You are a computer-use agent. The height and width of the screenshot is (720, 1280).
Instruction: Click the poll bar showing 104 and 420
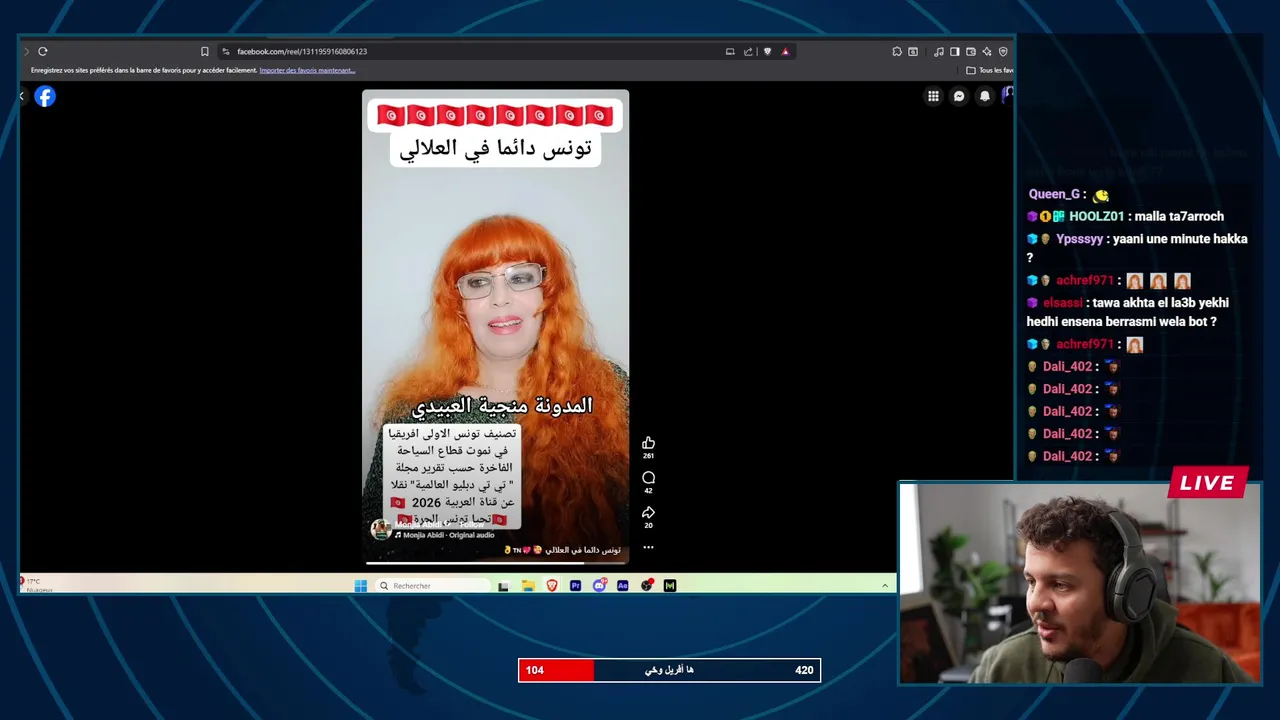(x=669, y=670)
